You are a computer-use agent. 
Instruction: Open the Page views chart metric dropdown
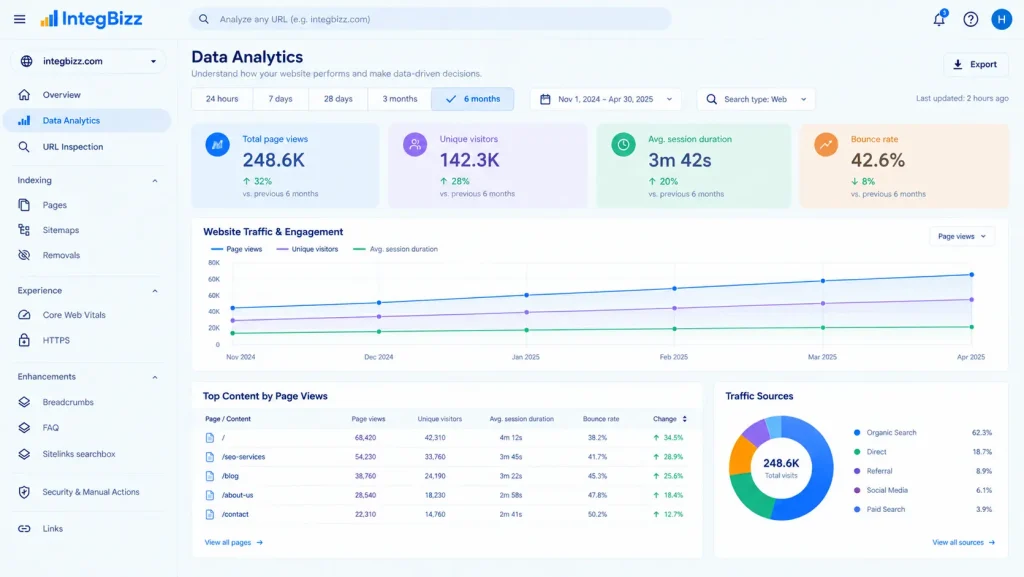tap(962, 236)
